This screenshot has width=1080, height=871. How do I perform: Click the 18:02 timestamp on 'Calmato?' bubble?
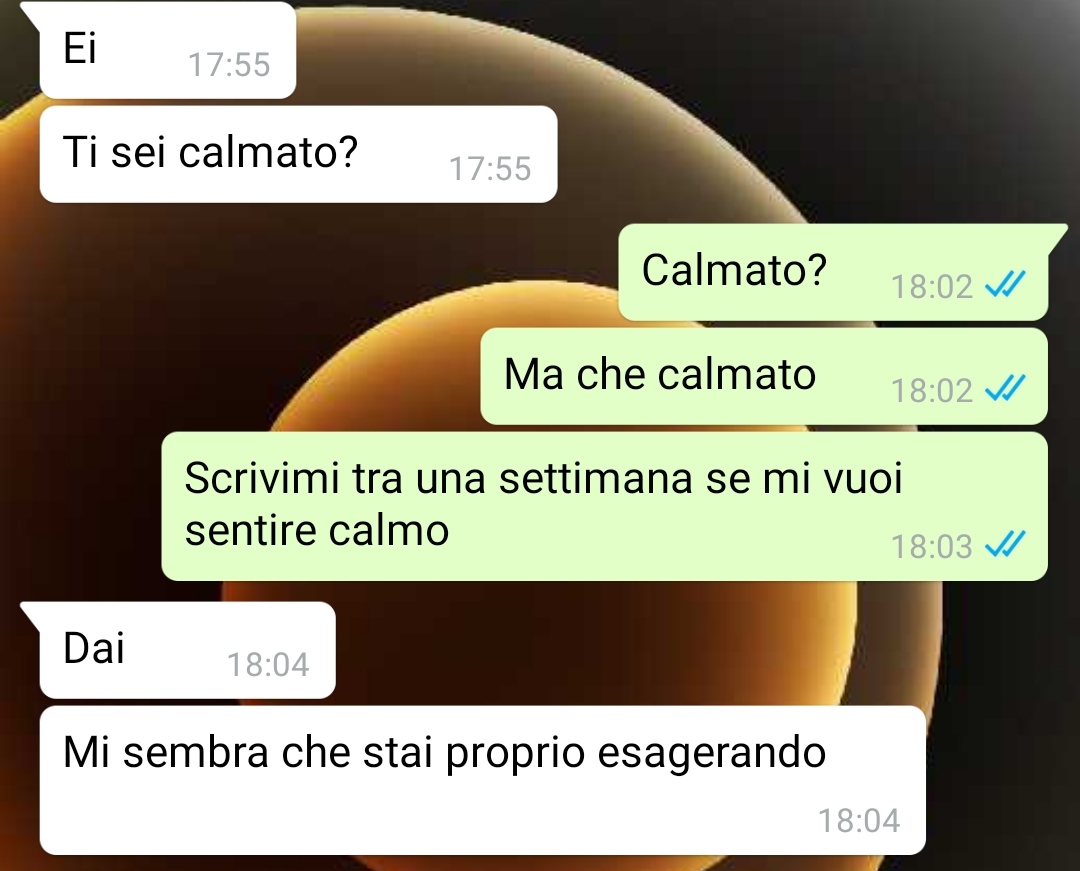932,286
